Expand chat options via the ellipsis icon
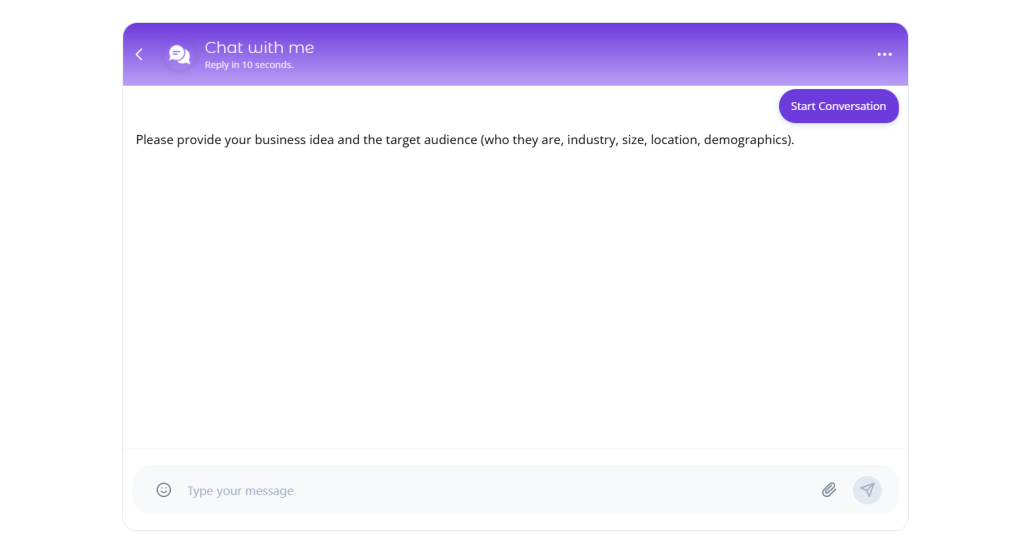Screen dimensions: 1024x539 (x=884, y=55)
